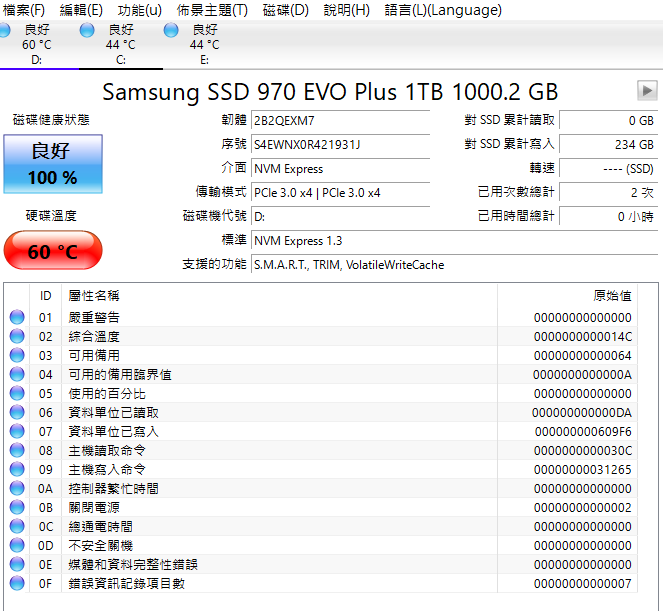Click the serial number field S4EWNX0R421931J
The image size is (663, 611).
(x=340, y=145)
